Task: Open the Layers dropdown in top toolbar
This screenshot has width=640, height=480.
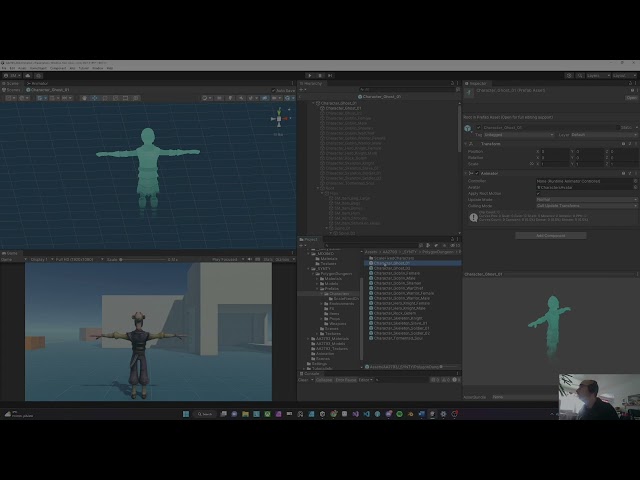Action: (x=598, y=76)
